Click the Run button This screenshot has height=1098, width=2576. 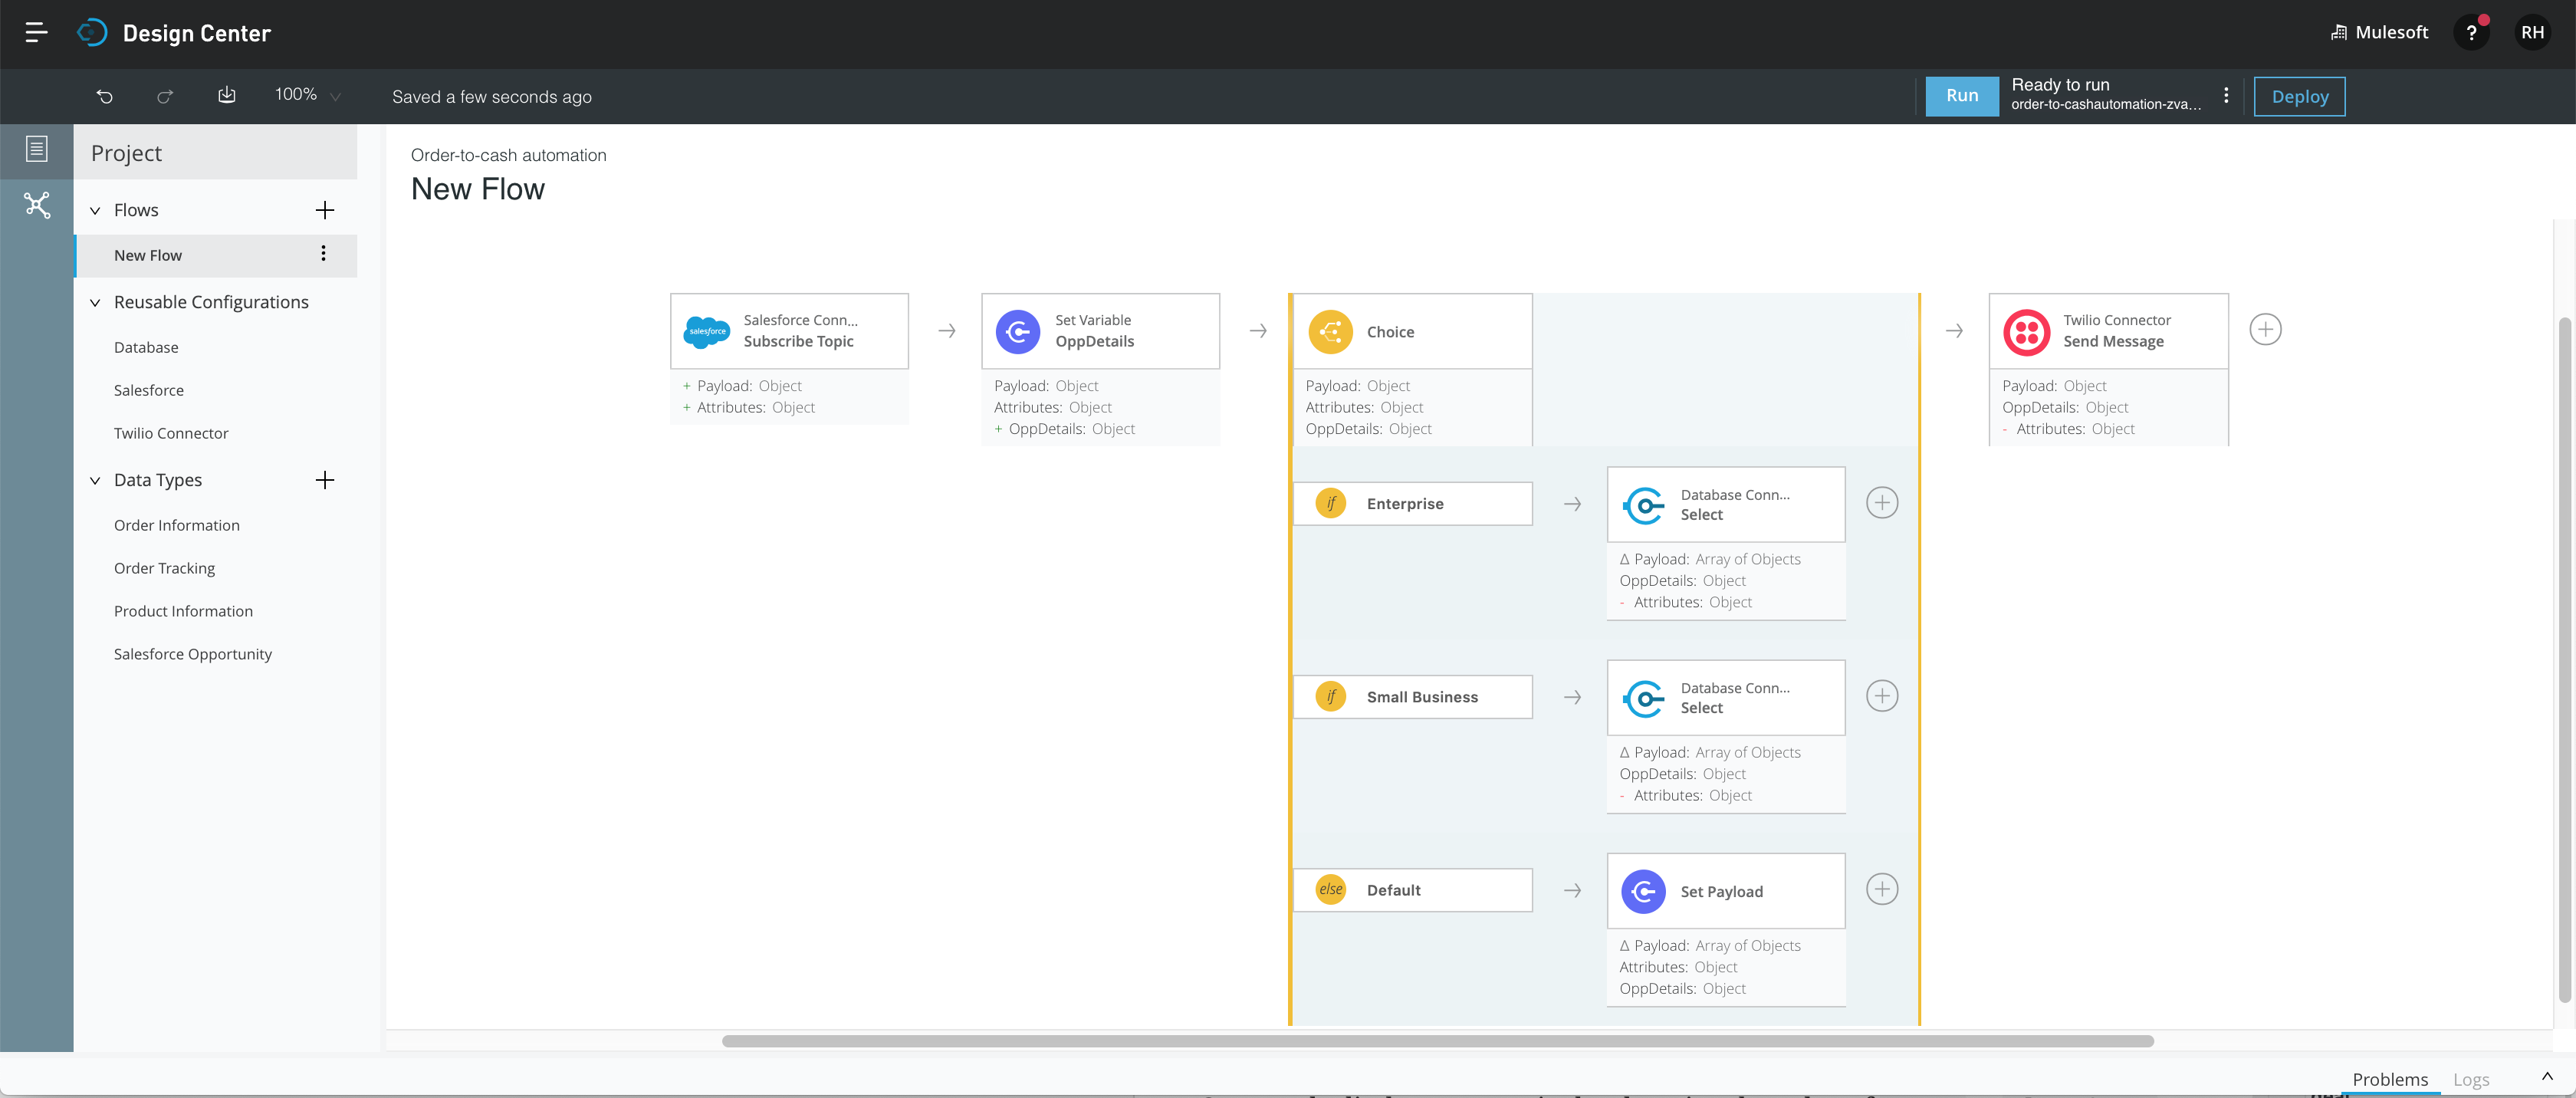pos(1960,95)
